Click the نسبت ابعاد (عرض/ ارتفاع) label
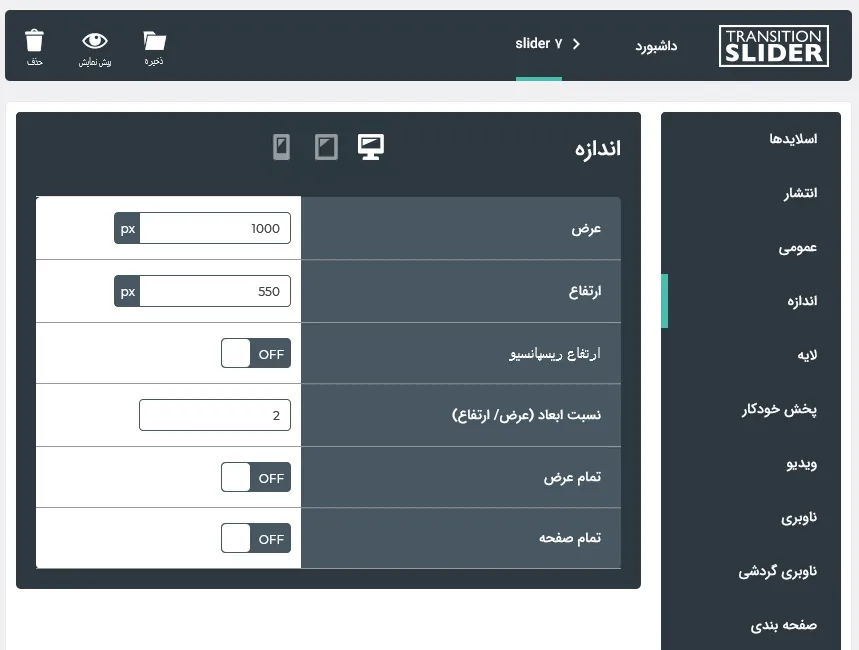Screen dimensions: 859x650 (x=526, y=415)
